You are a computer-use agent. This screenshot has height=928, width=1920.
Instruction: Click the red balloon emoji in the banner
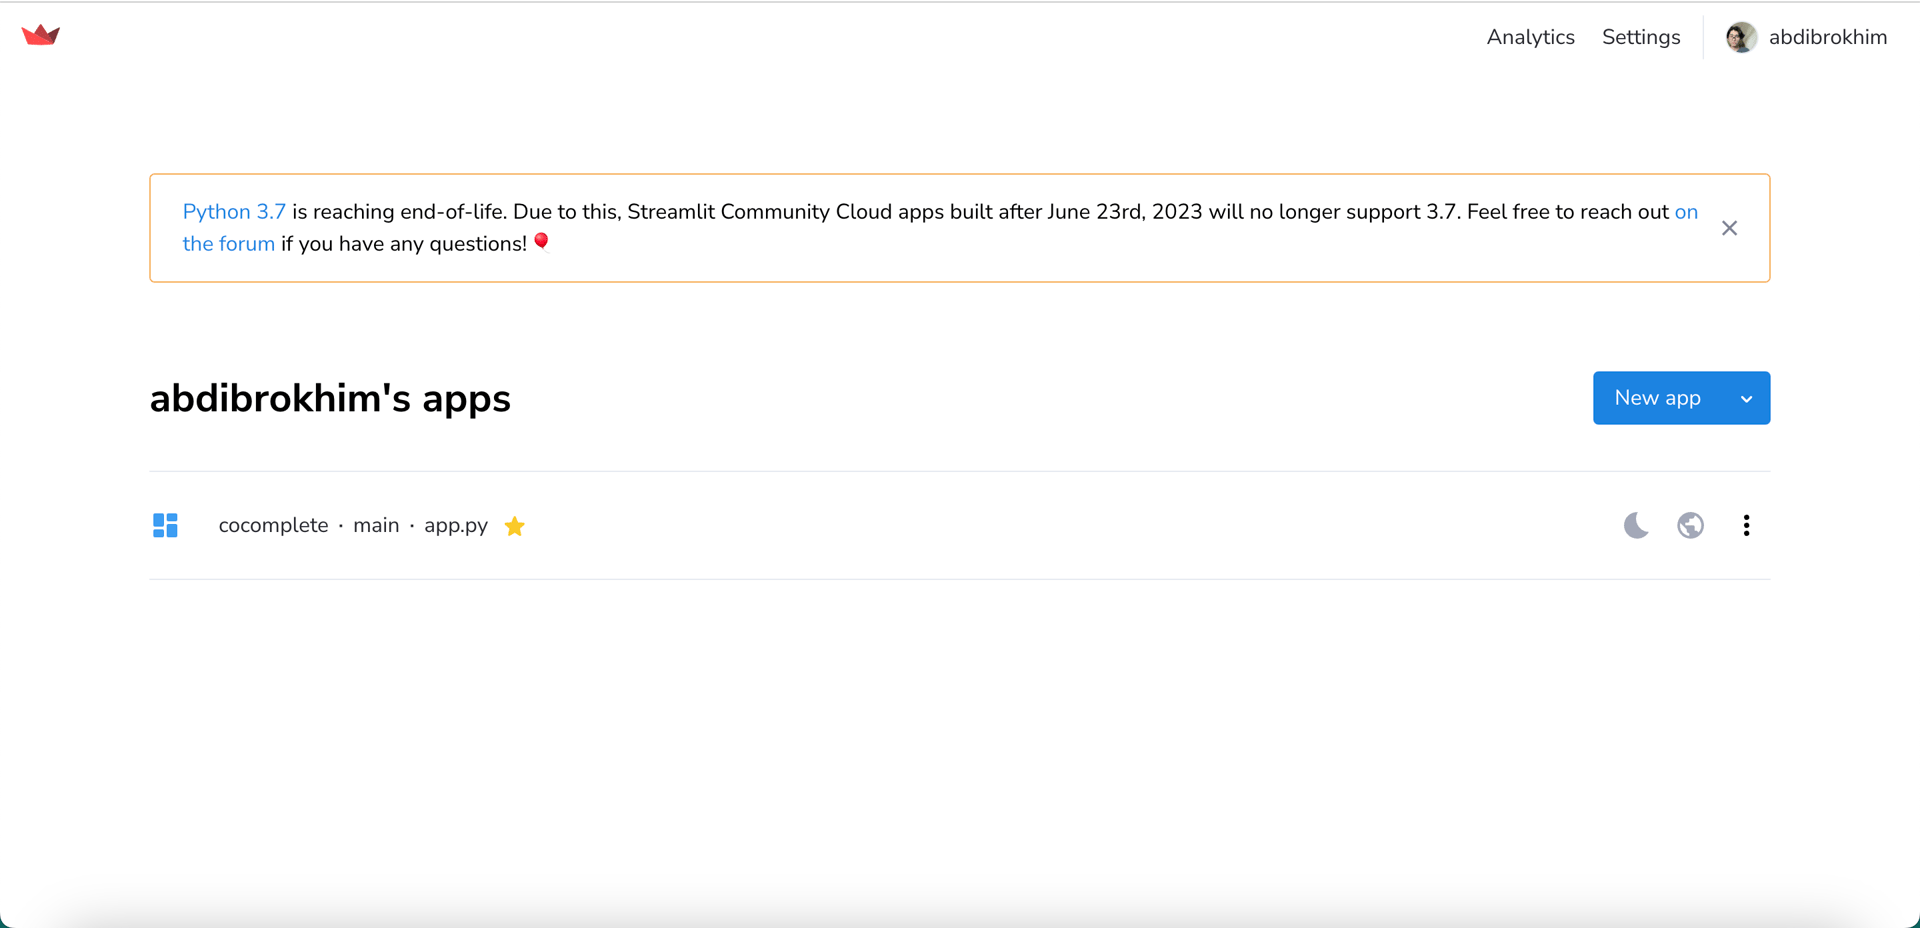click(x=541, y=242)
